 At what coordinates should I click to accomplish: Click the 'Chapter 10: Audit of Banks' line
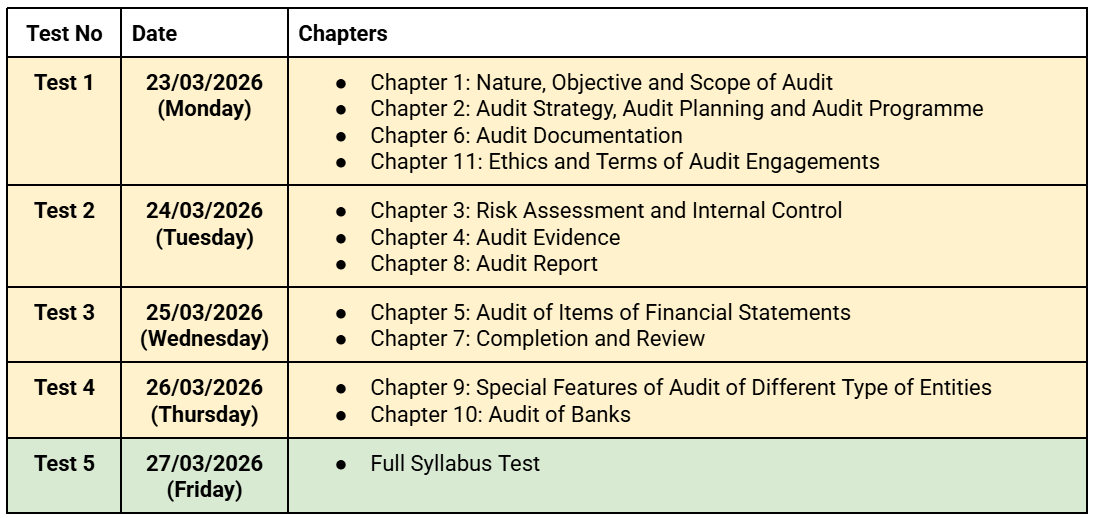click(500, 413)
